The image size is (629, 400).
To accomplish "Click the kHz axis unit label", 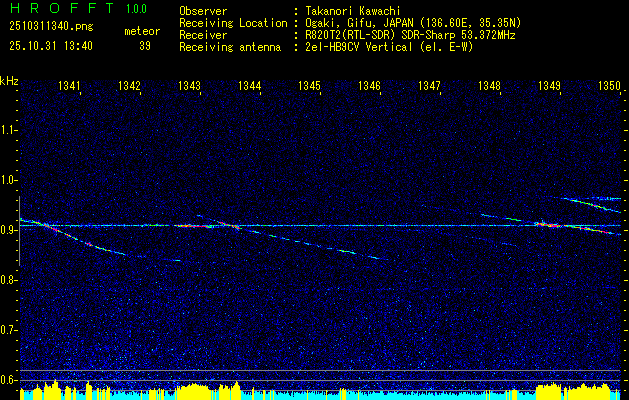I will point(9,82).
